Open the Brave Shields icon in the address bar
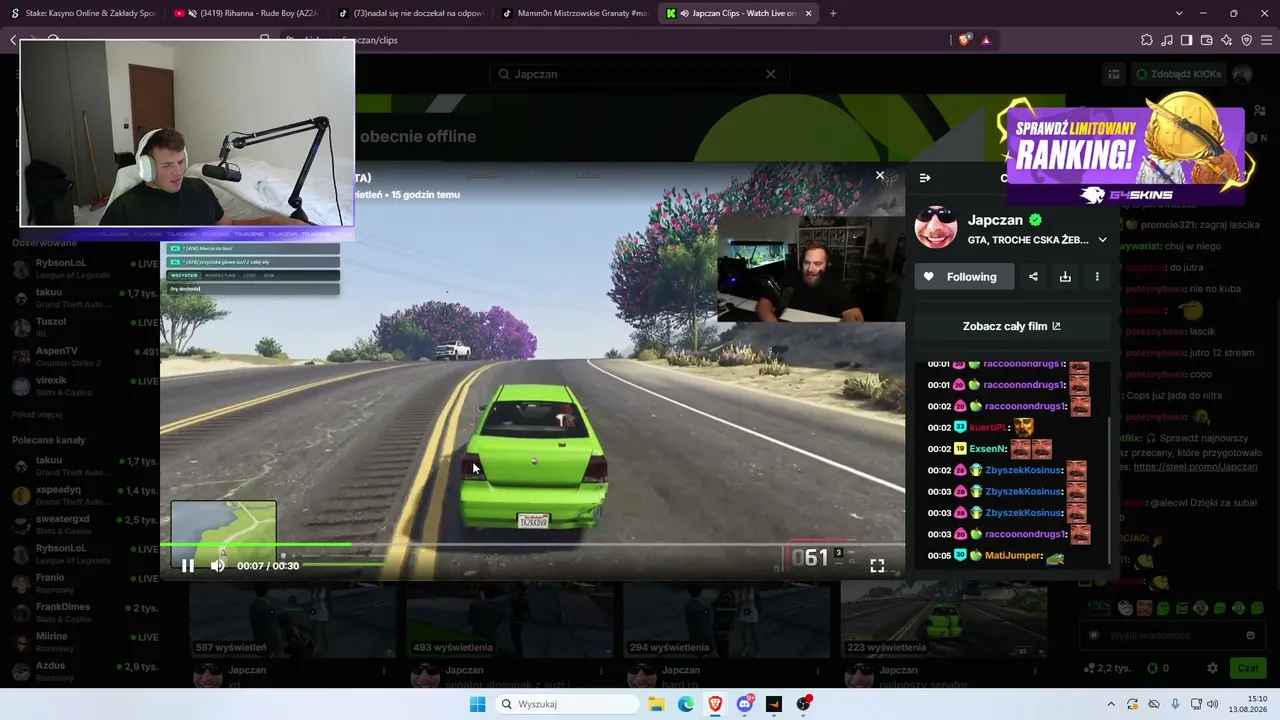This screenshot has height=720, width=1280. click(x=964, y=40)
